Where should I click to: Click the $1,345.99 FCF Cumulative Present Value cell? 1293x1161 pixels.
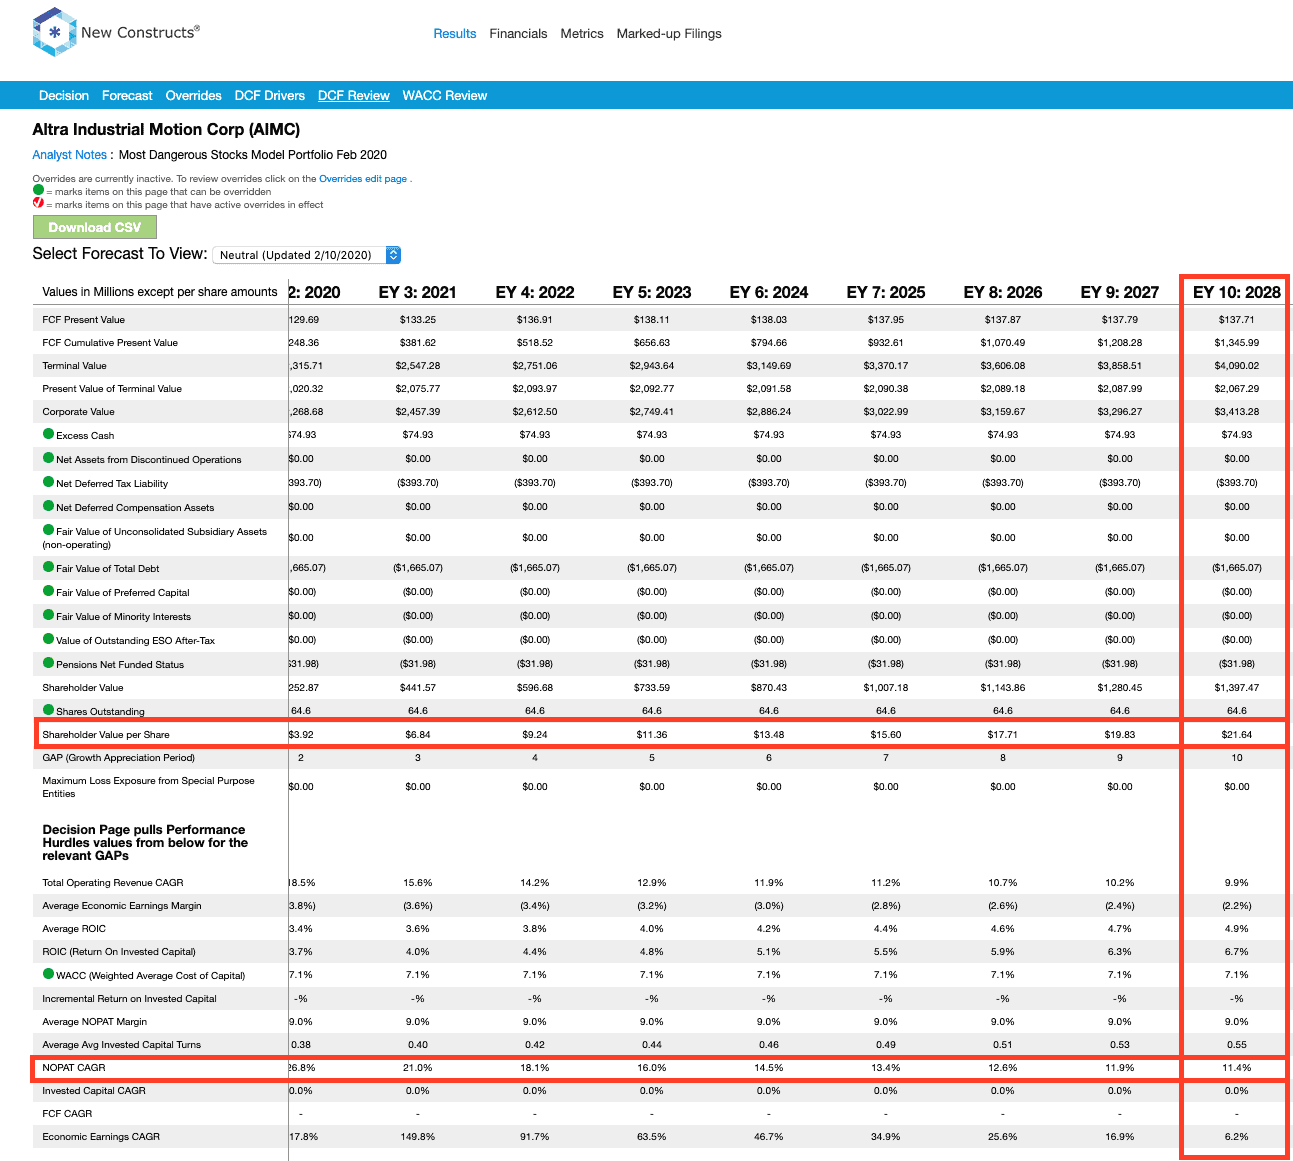tap(1237, 343)
